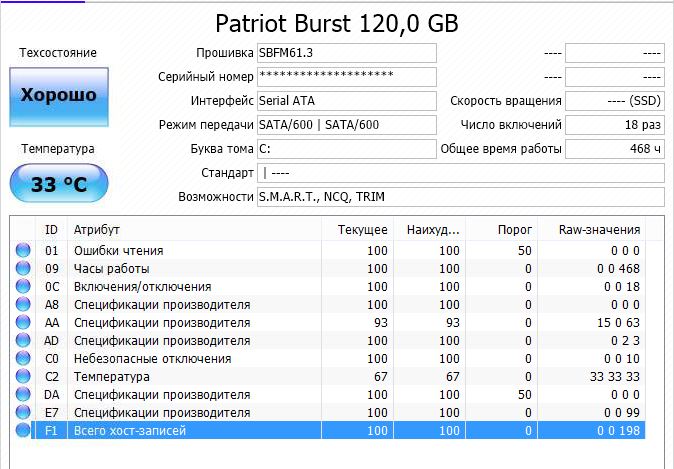
Task: Select the Температура attribute name in row C2
Action: pos(112,377)
